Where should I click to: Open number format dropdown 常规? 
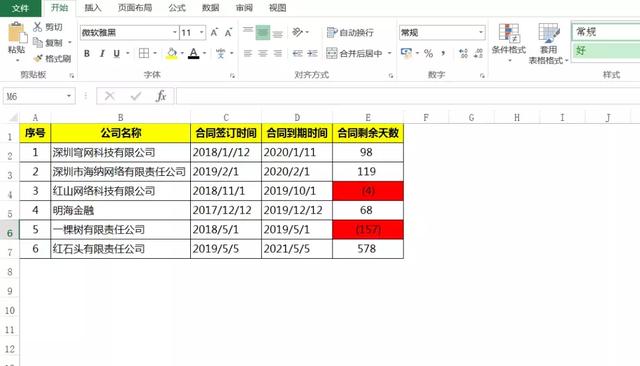(x=481, y=32)
